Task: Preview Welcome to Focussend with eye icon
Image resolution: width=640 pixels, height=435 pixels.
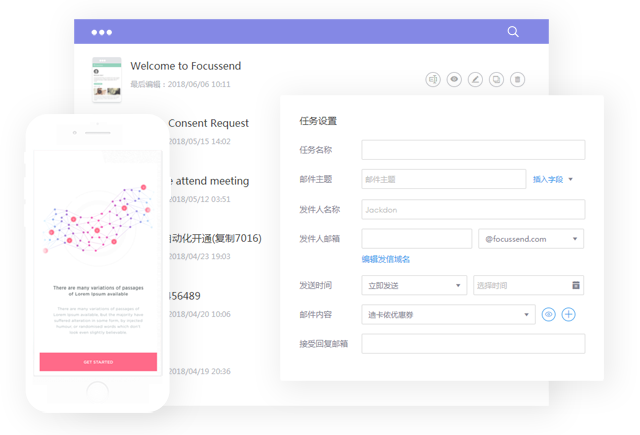Action: tap(454, 79)
